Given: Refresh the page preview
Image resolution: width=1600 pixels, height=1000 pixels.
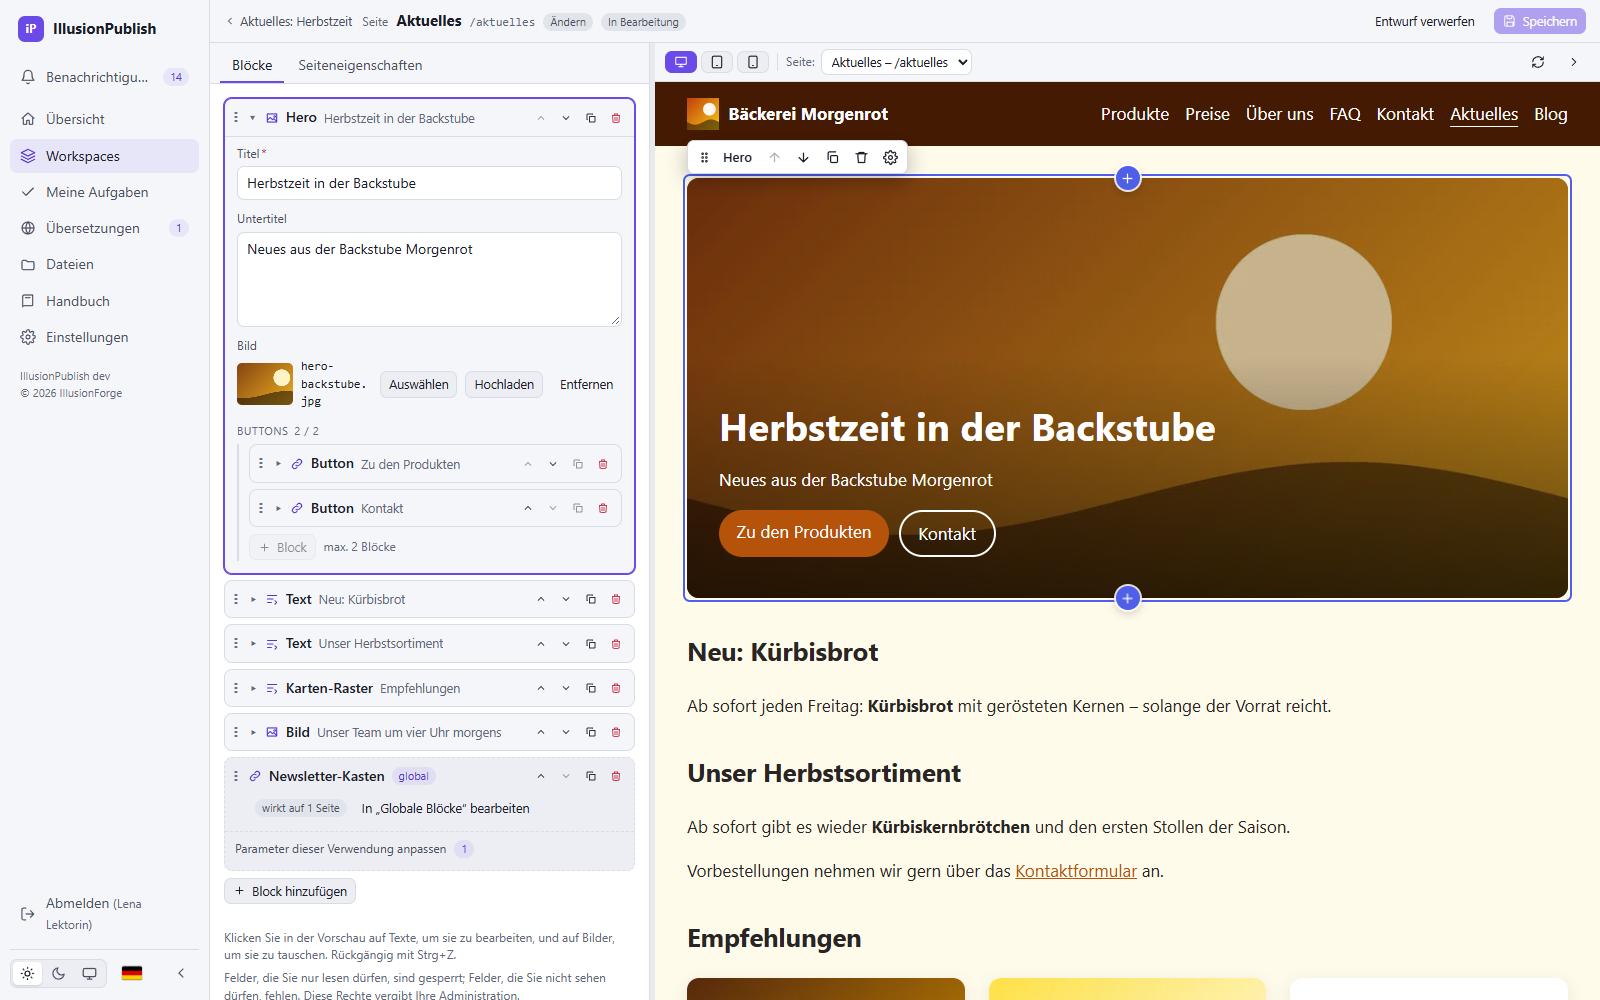Looking at the screenshot, I should (x=1538, y=62).
